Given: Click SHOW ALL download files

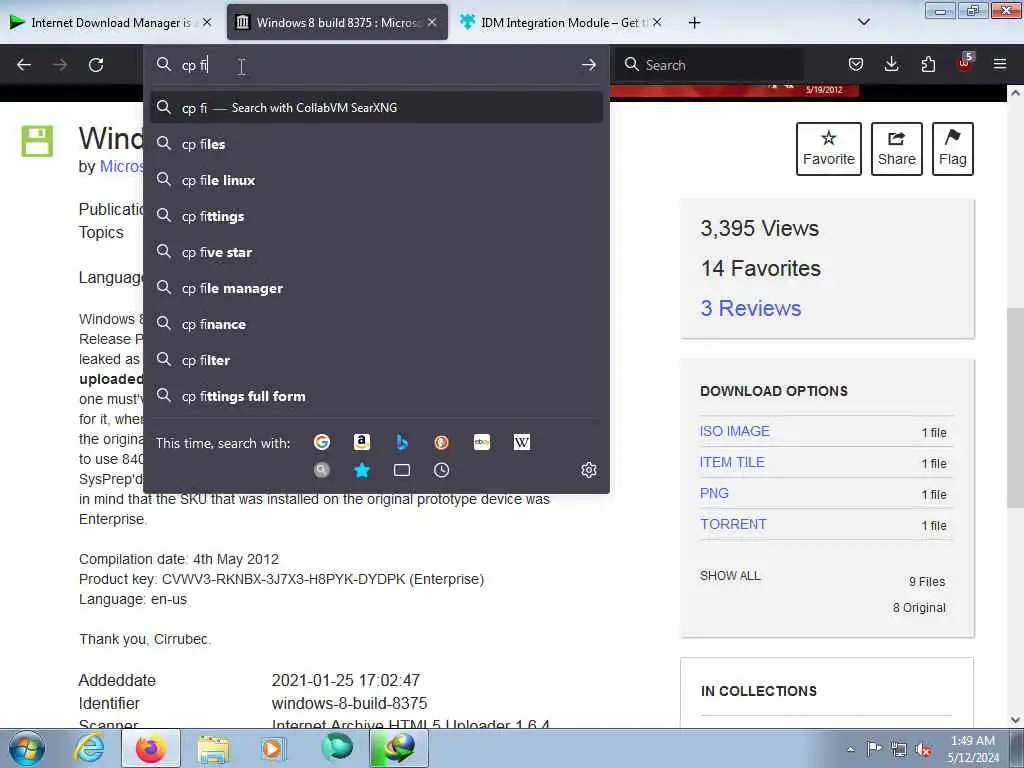Looking at the screenshot, I should (730, 576).
